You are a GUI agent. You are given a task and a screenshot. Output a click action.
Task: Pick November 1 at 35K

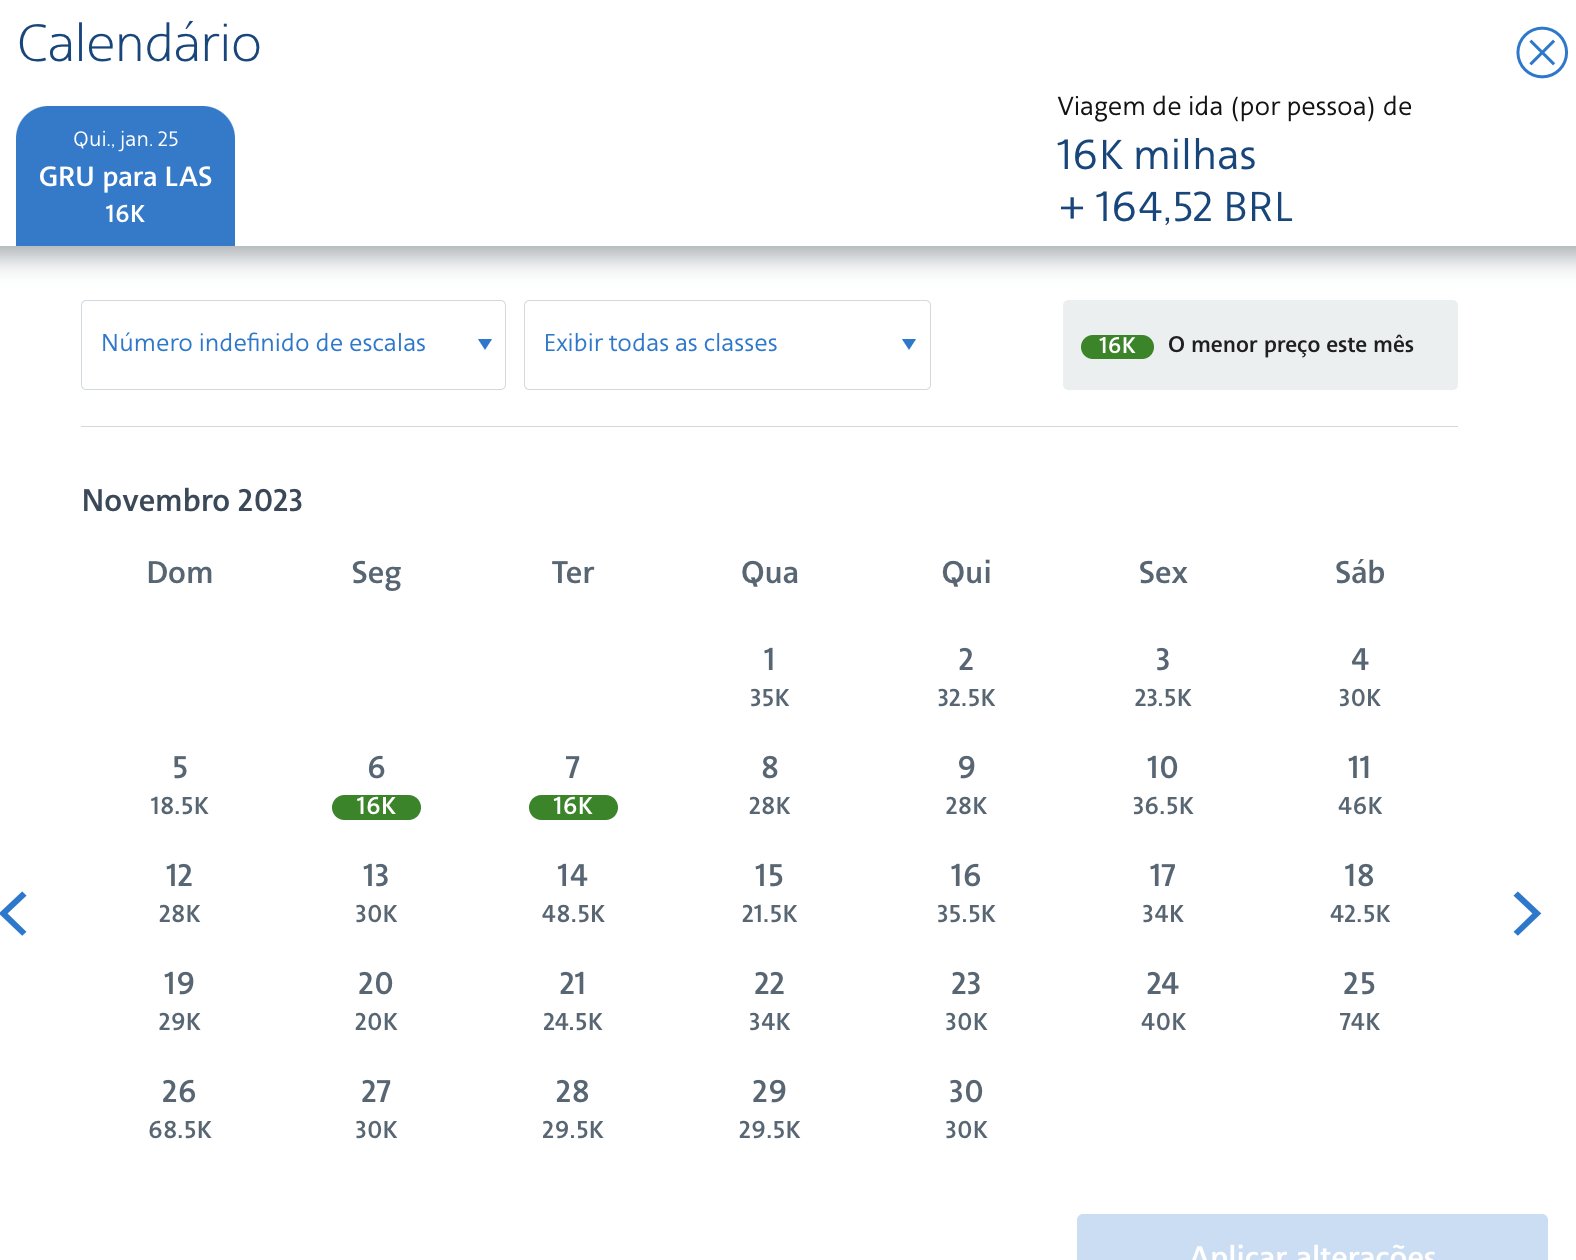coord(769,678)
